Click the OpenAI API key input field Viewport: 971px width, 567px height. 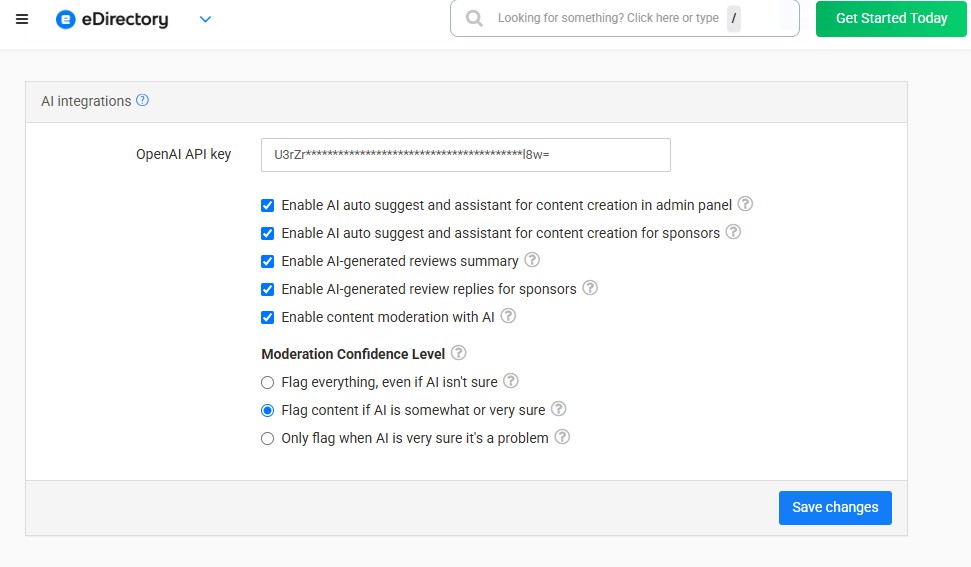point(465,154)
